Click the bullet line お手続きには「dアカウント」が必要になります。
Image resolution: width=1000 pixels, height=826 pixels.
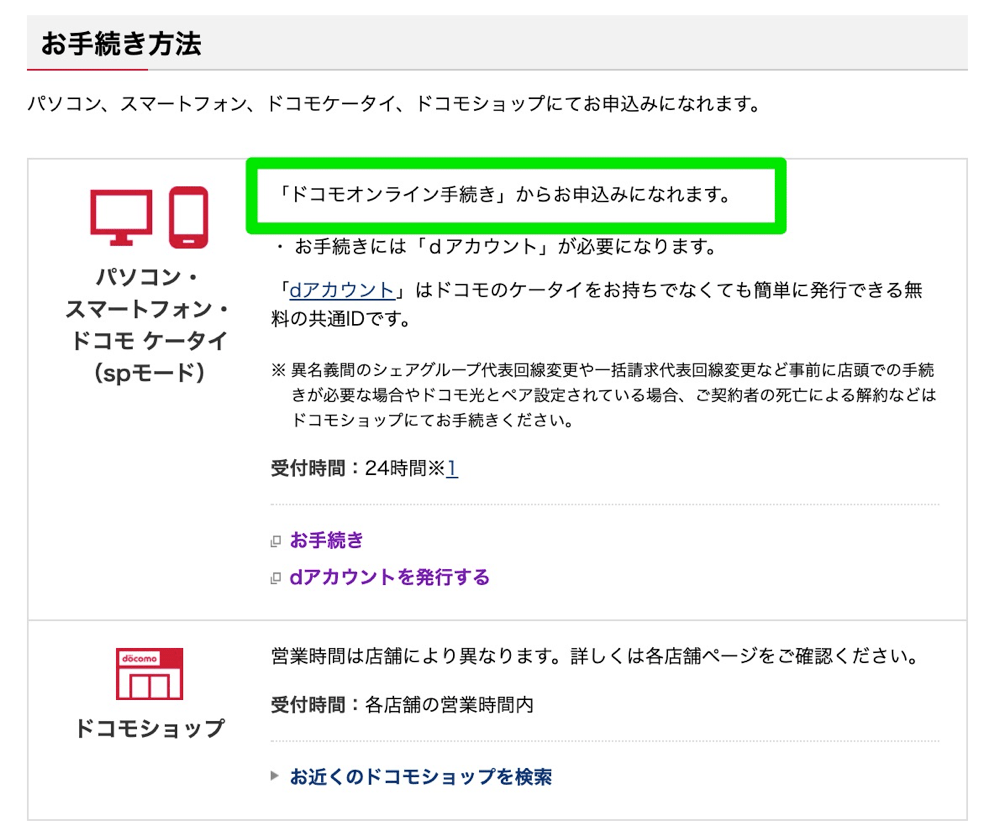(x=496, y=246)
